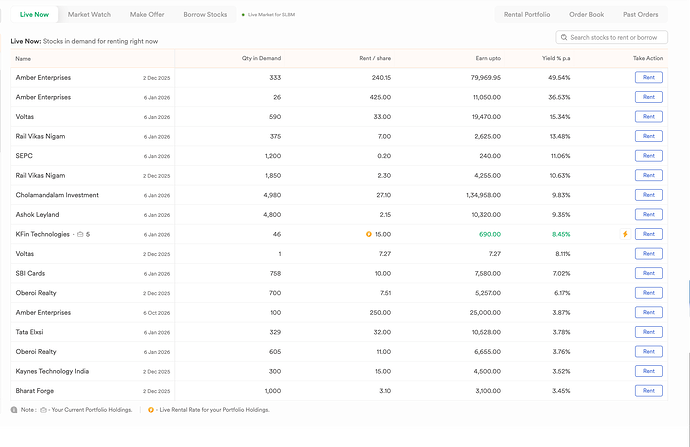Open the Past Orders tab
Screen dimensions: 690x447
tap(640, 15)
